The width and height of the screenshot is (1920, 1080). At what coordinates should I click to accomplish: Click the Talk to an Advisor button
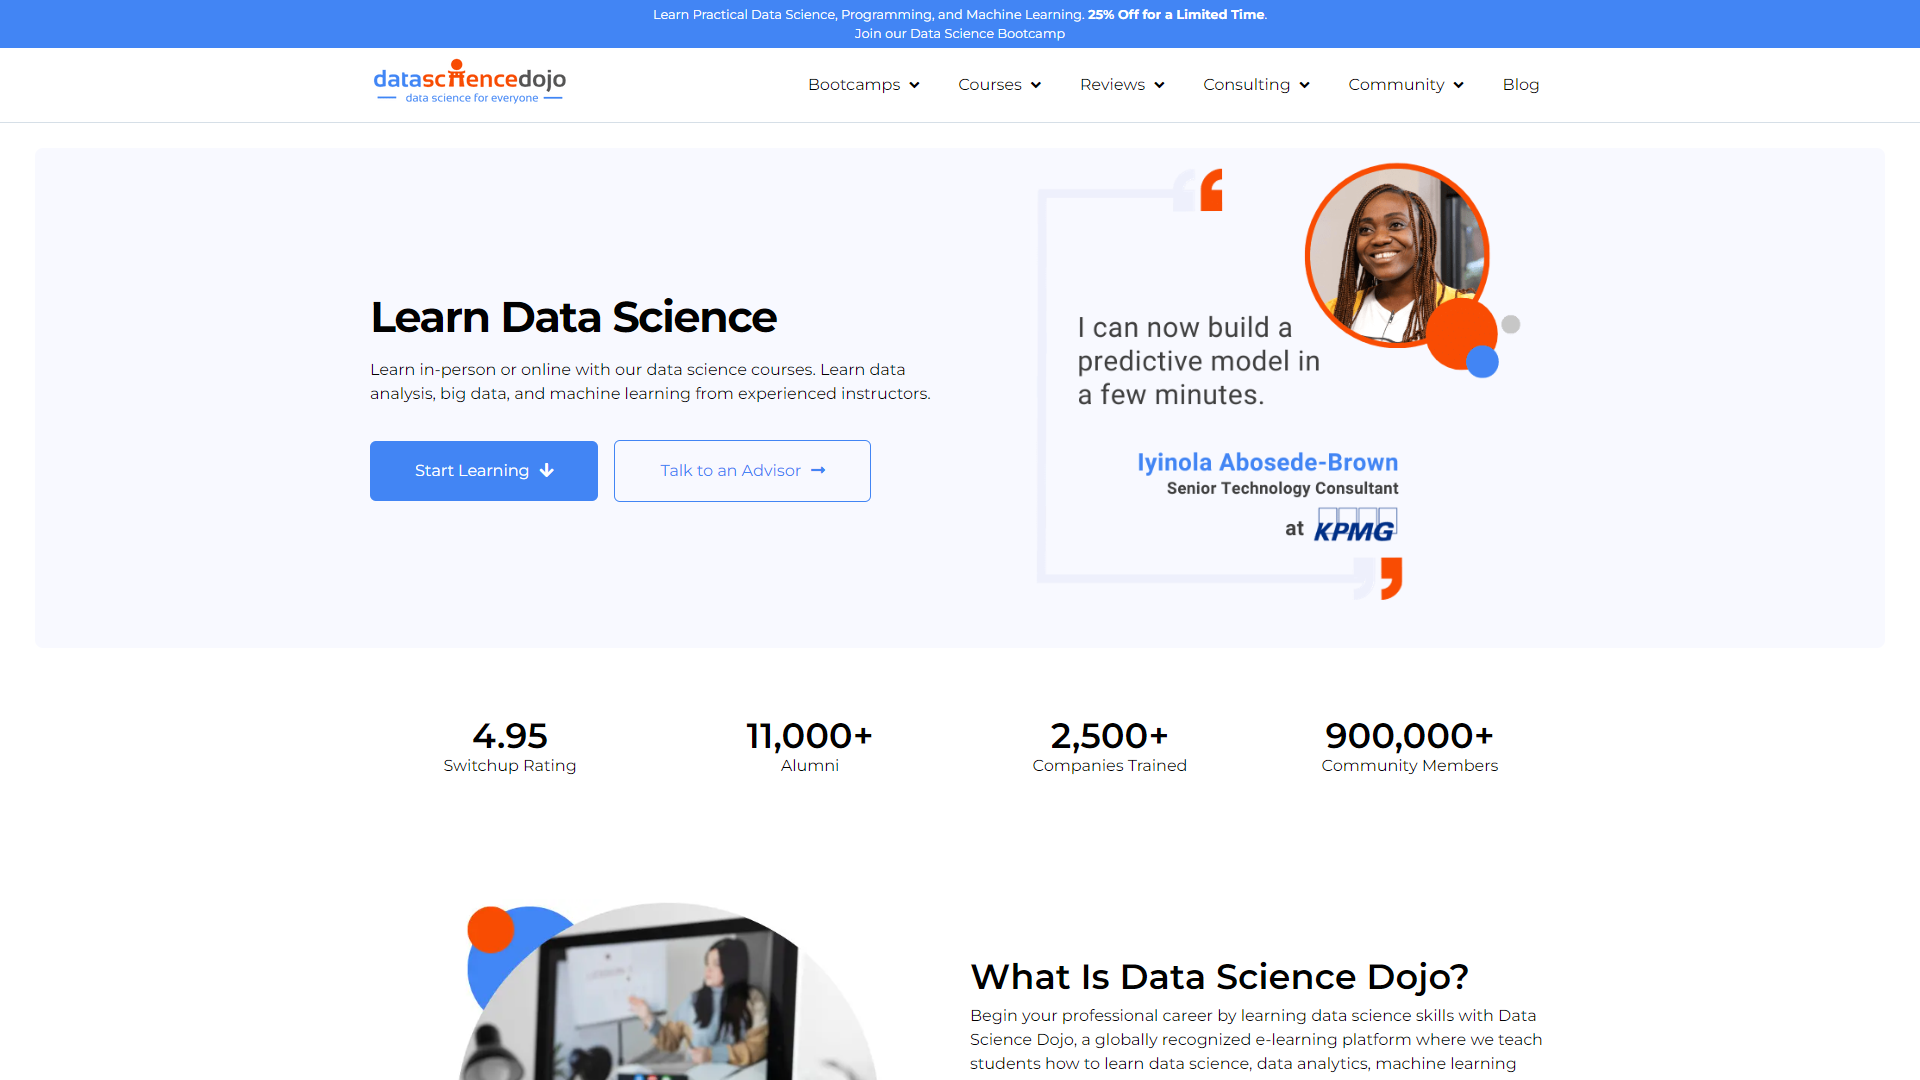click(x=741, y=469)
